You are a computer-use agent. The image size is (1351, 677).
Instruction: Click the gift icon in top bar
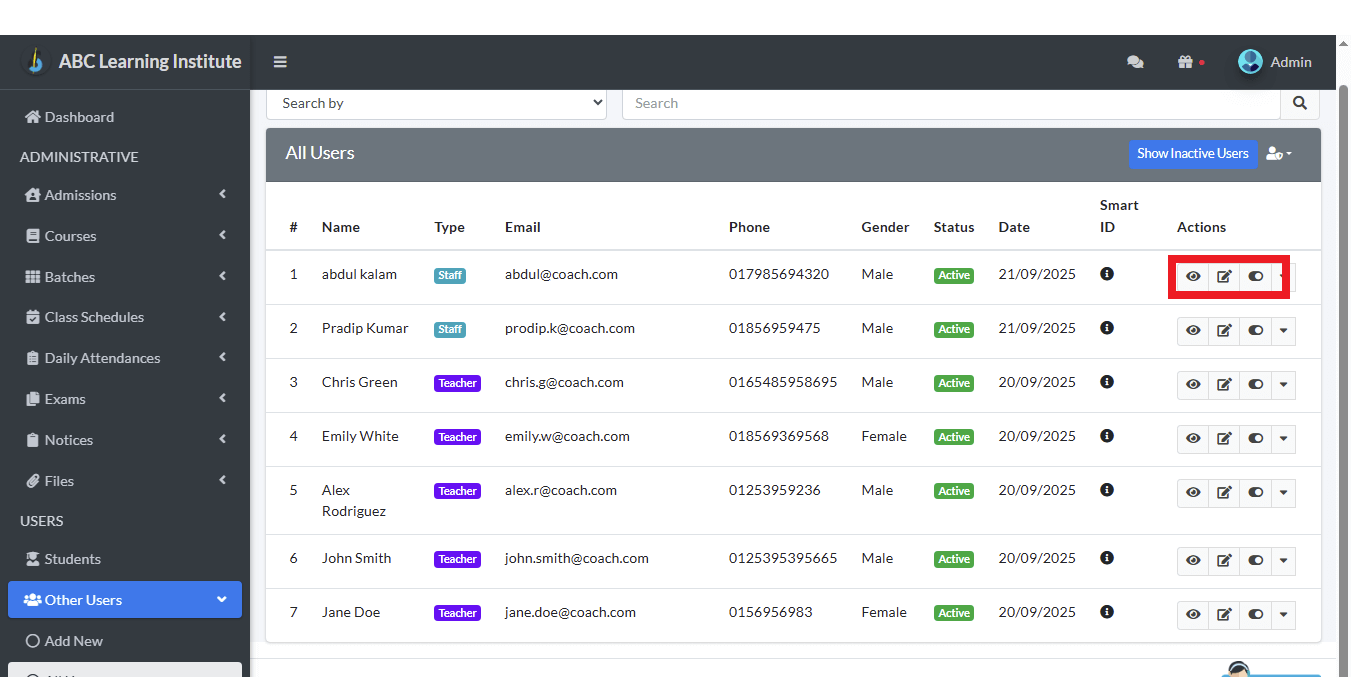coord(1186,62)
